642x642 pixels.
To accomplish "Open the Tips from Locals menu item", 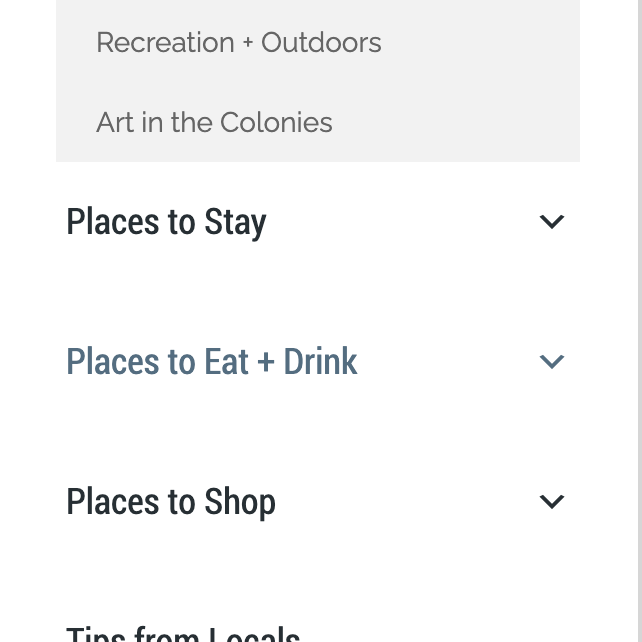I will [x=183, y=633].
